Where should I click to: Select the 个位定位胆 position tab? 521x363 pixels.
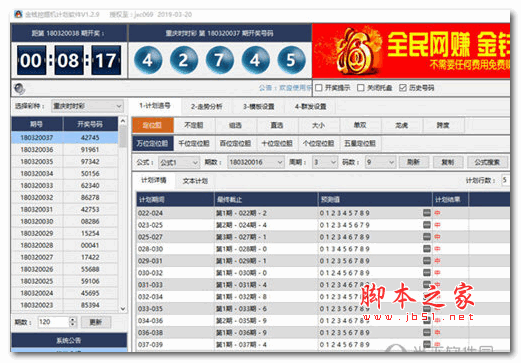coord(319,144)
